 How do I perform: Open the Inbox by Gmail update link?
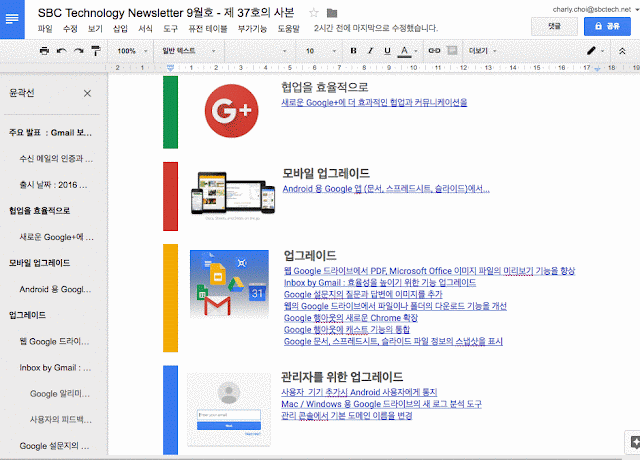click(380, 282)
